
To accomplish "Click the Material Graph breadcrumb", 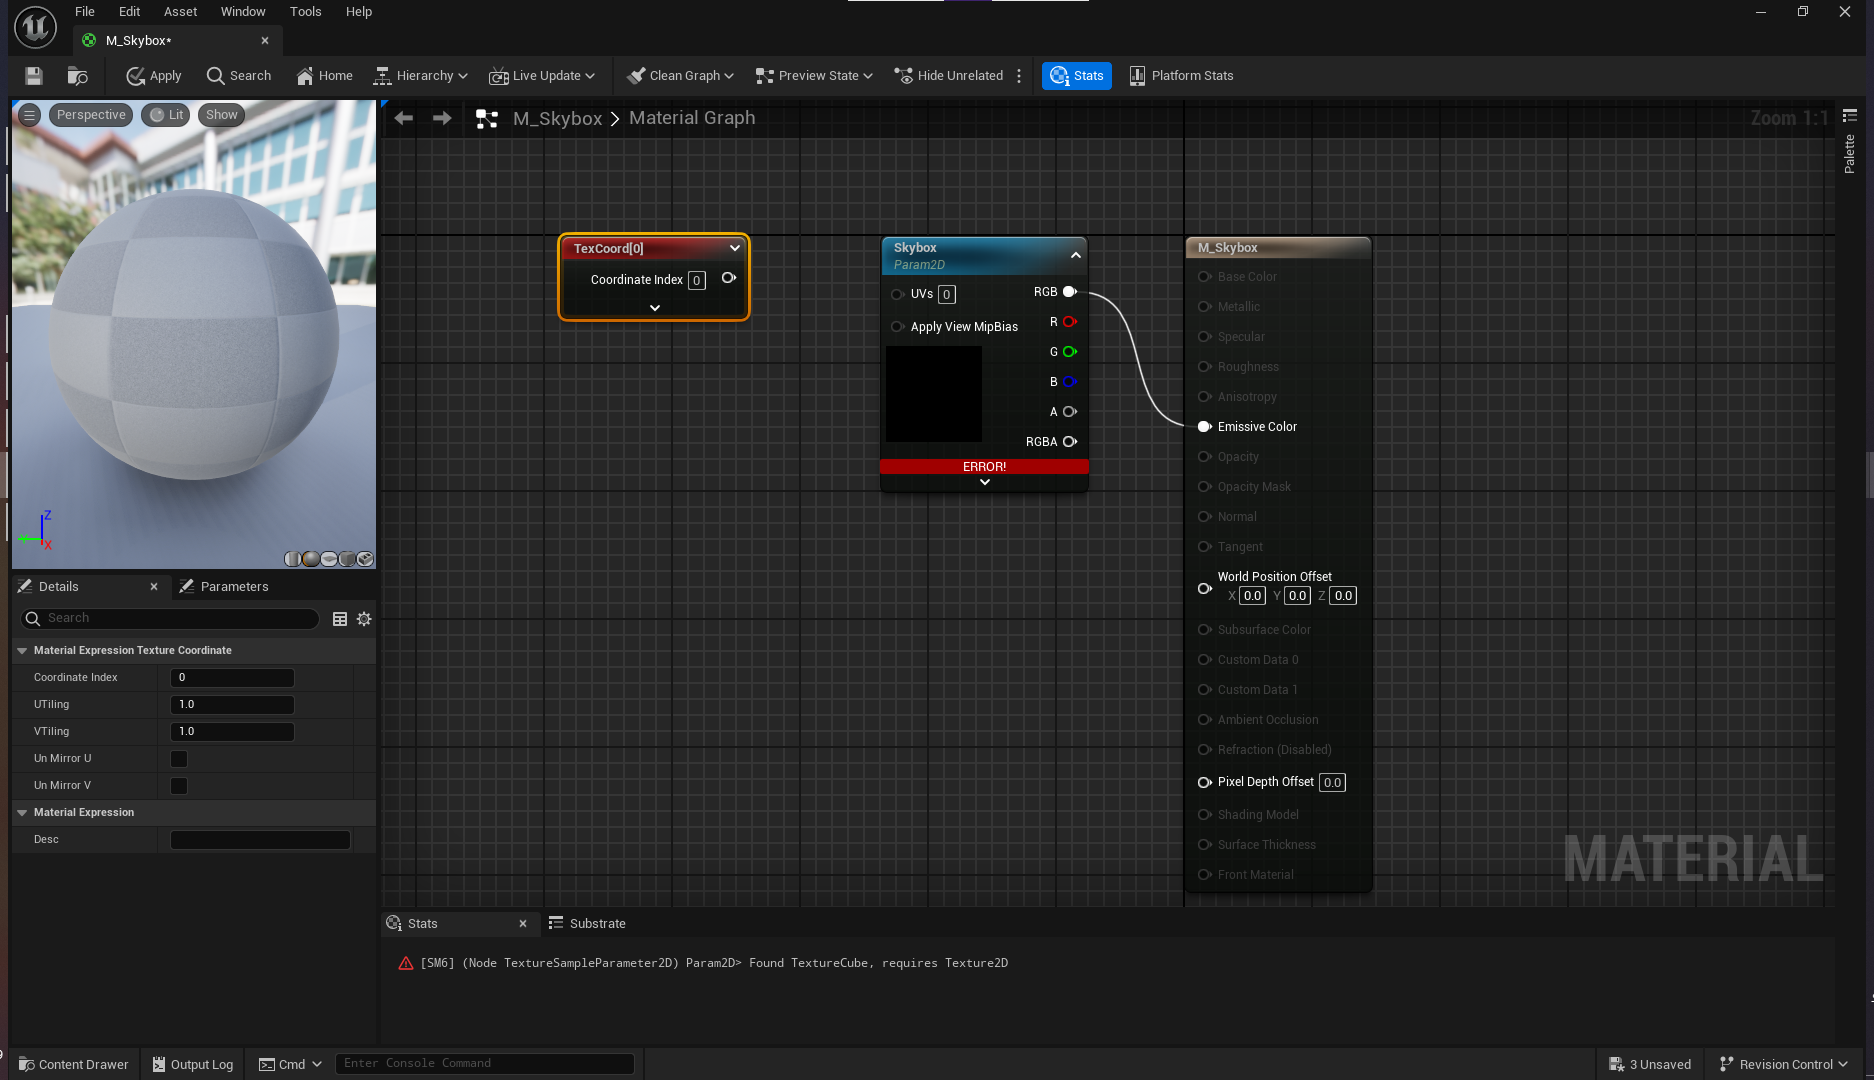I will click(x=692, y=118).
